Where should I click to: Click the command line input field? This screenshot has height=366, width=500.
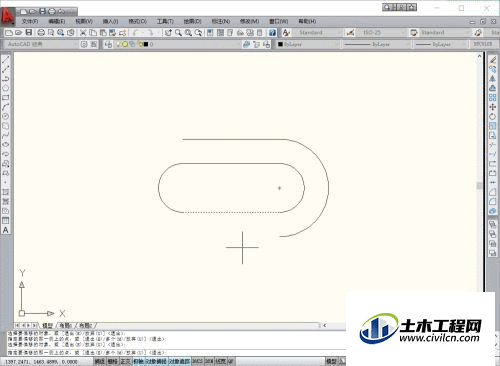[x=177, y=353]
